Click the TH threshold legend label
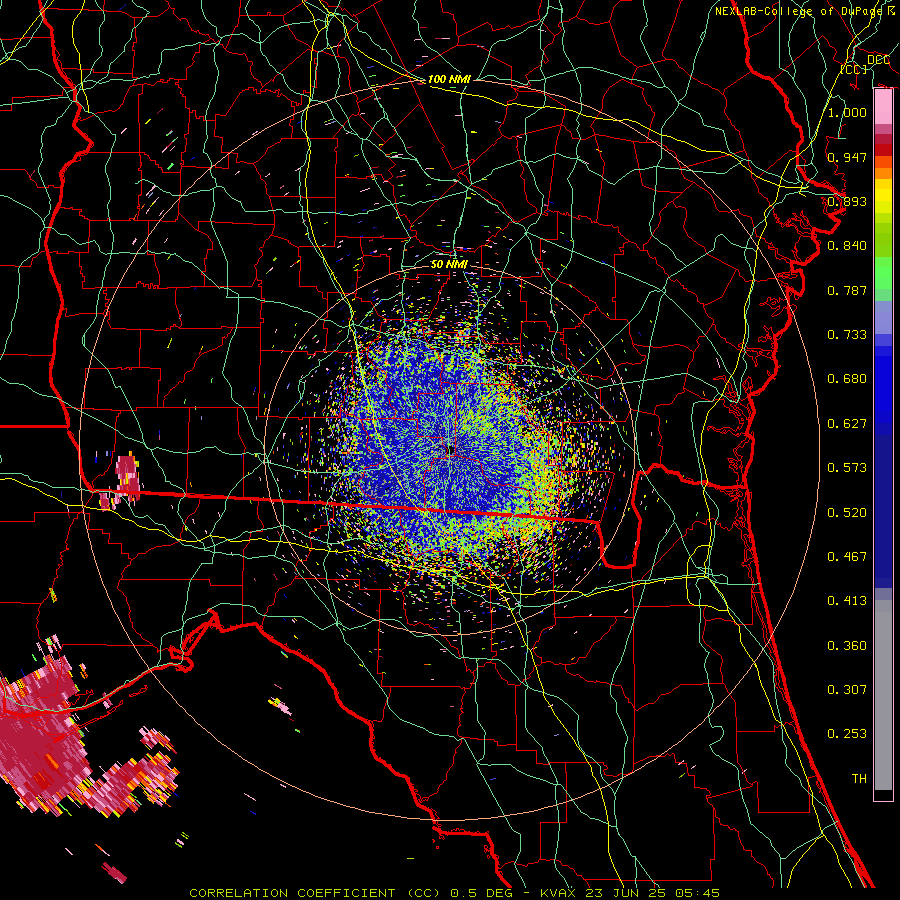The height and width of the screenshot is (900, 900). point(859,779)
